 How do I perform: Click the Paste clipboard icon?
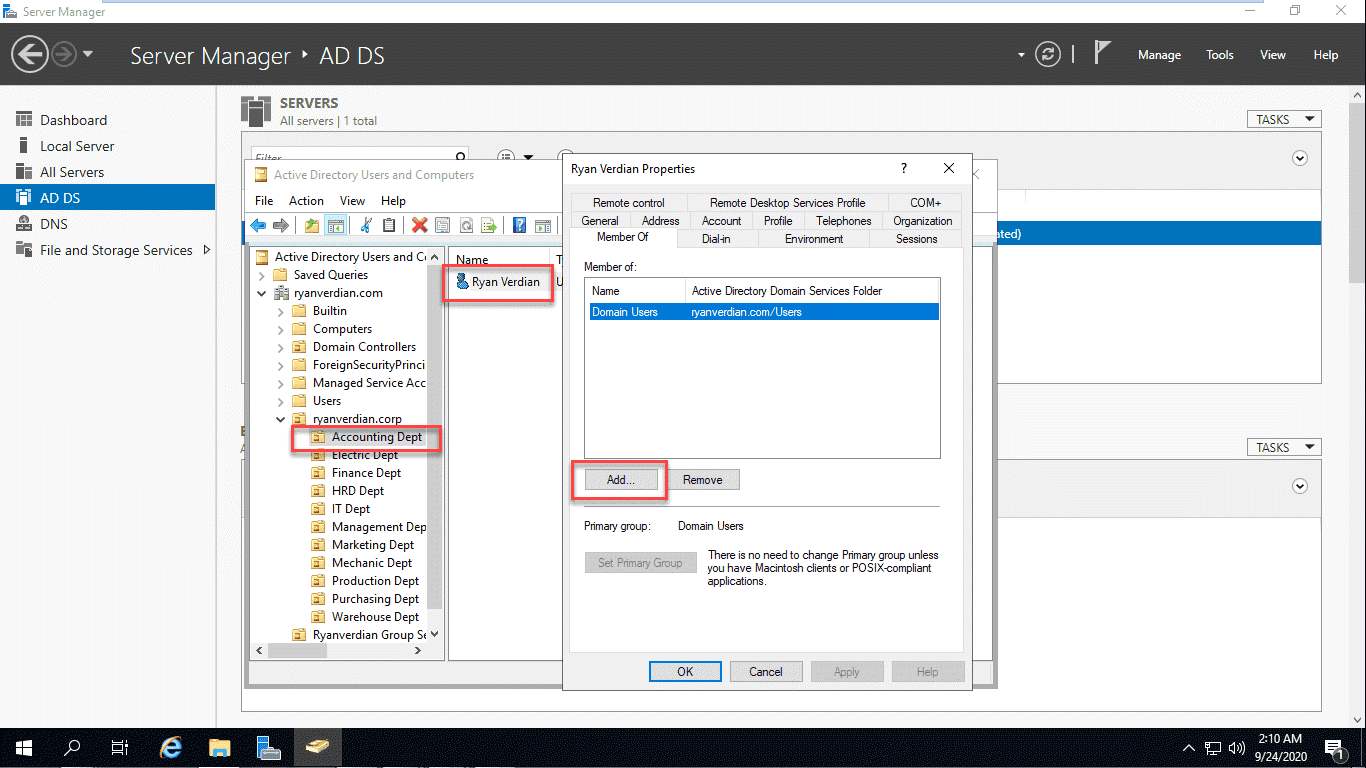389,226
